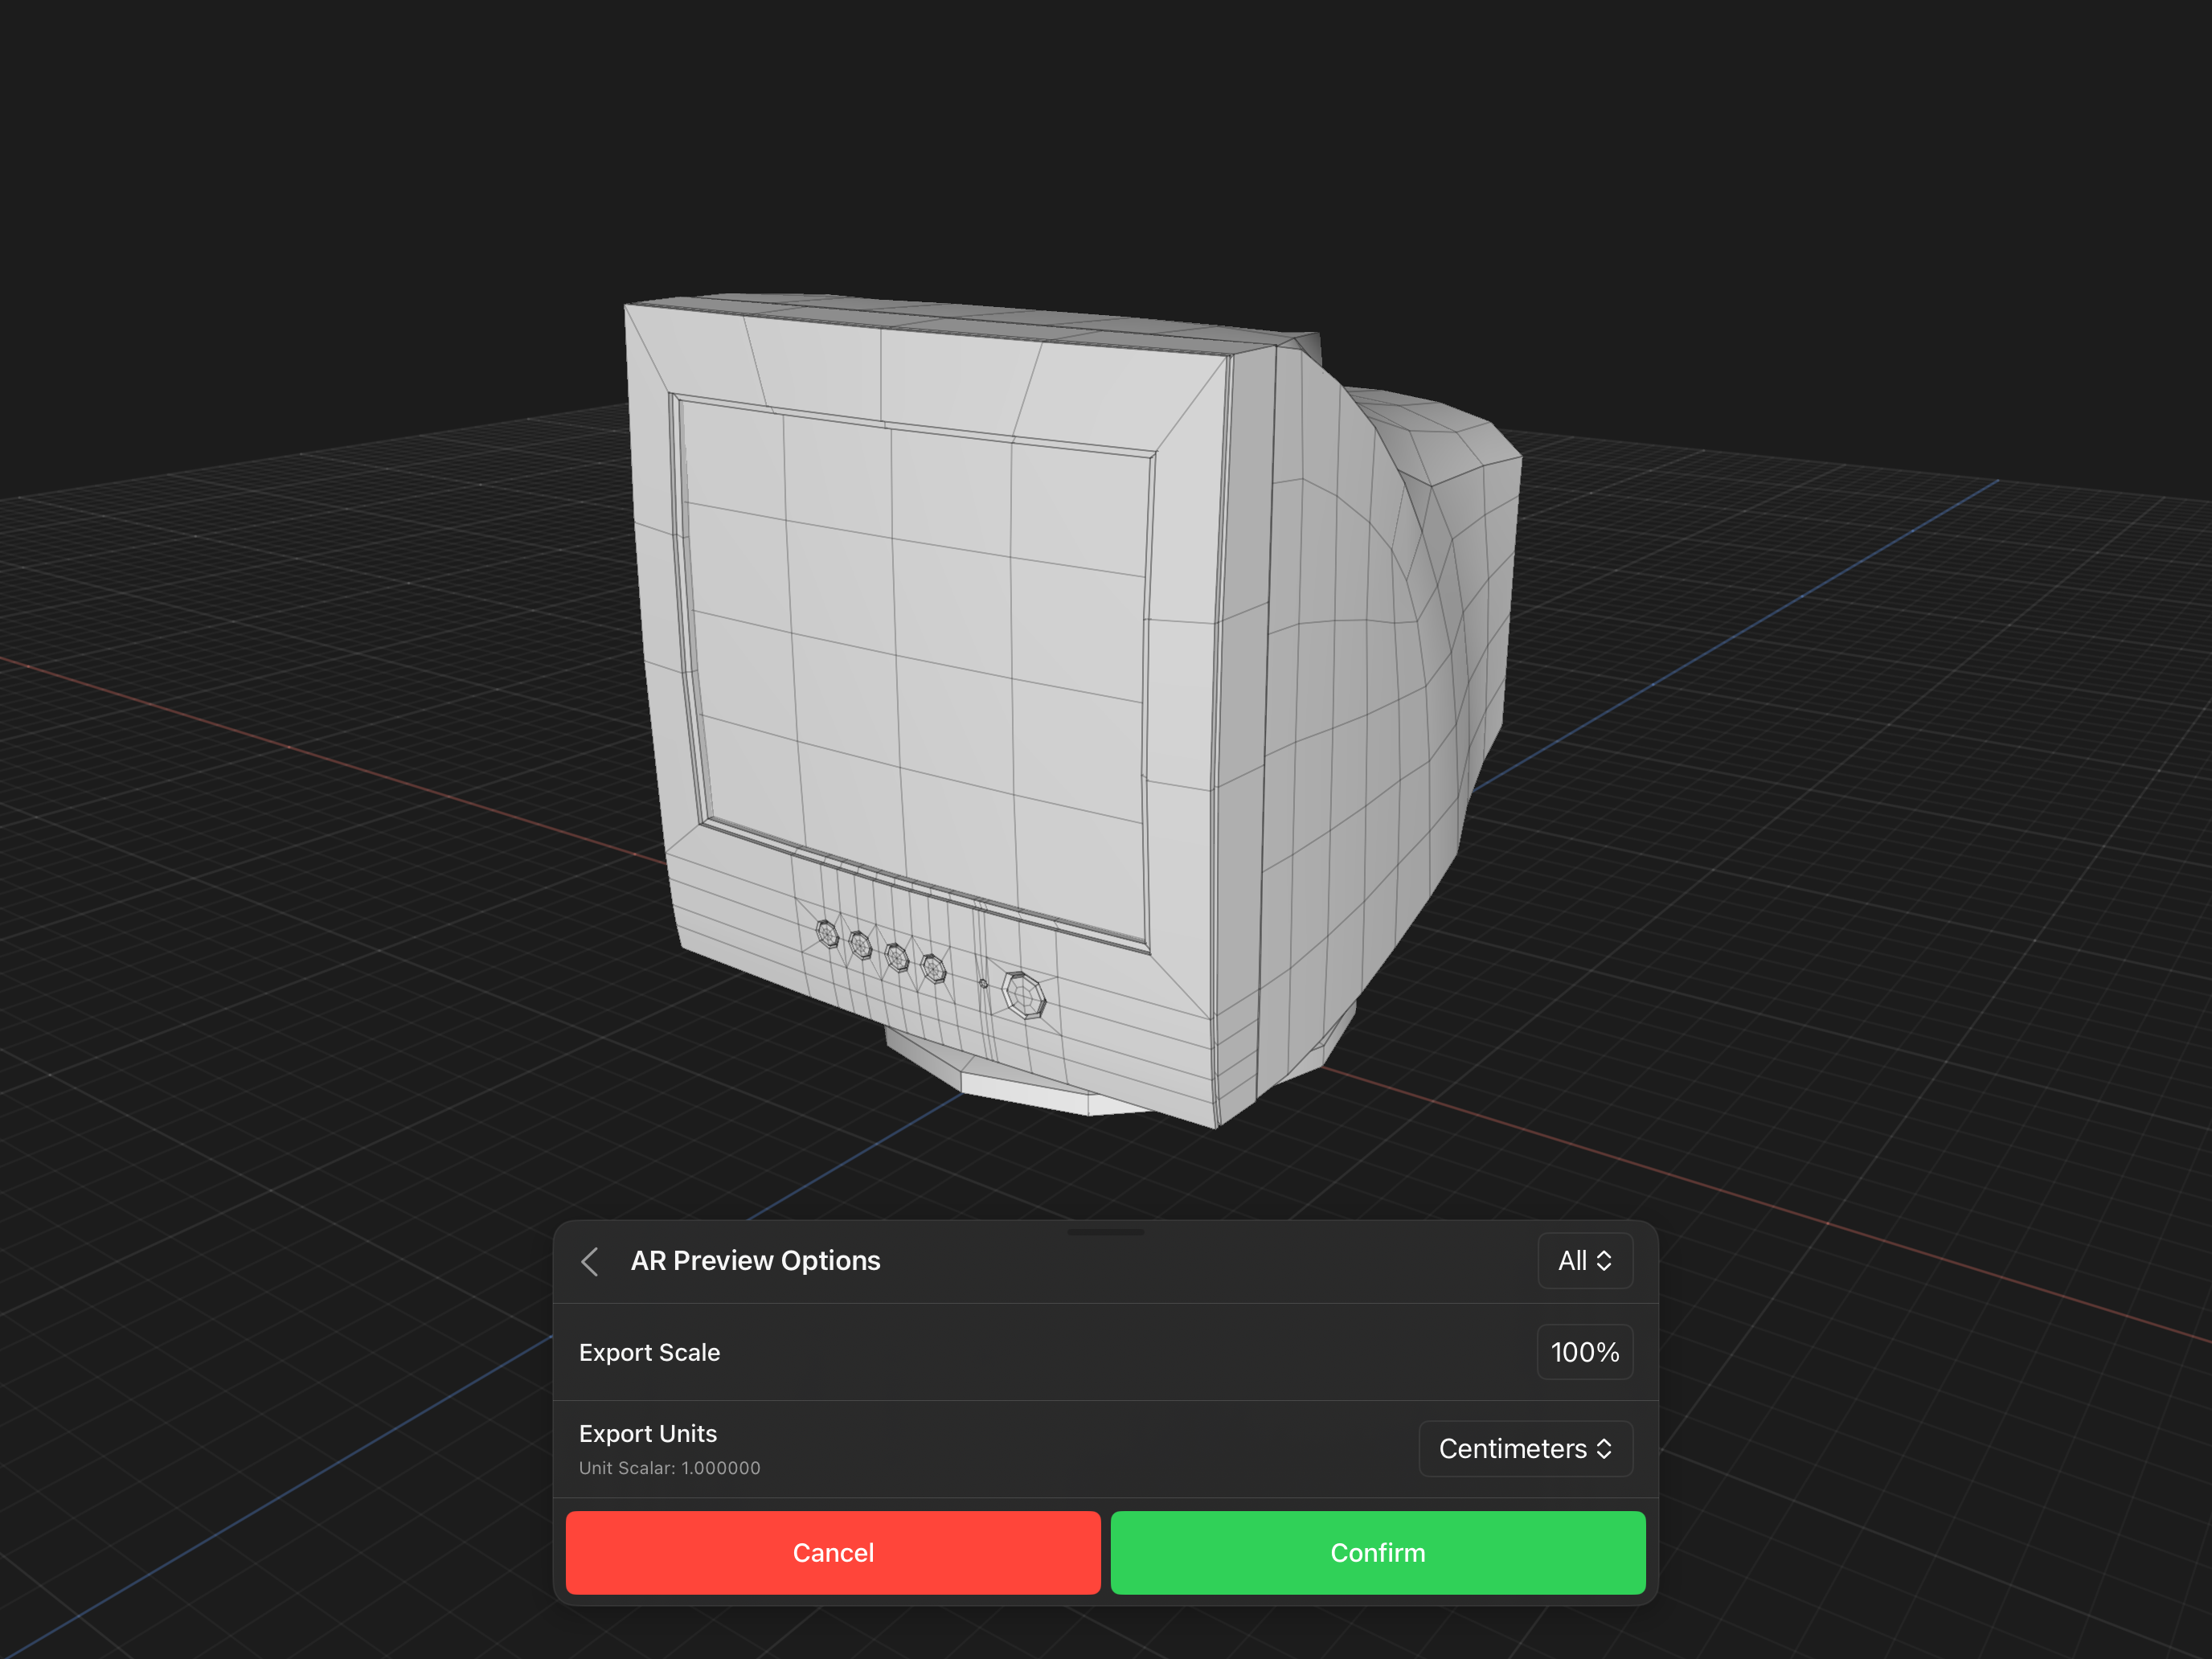Click the Unit Scalar value text
Screen dimensions: 2212x1659
[x=669, y=1468]
